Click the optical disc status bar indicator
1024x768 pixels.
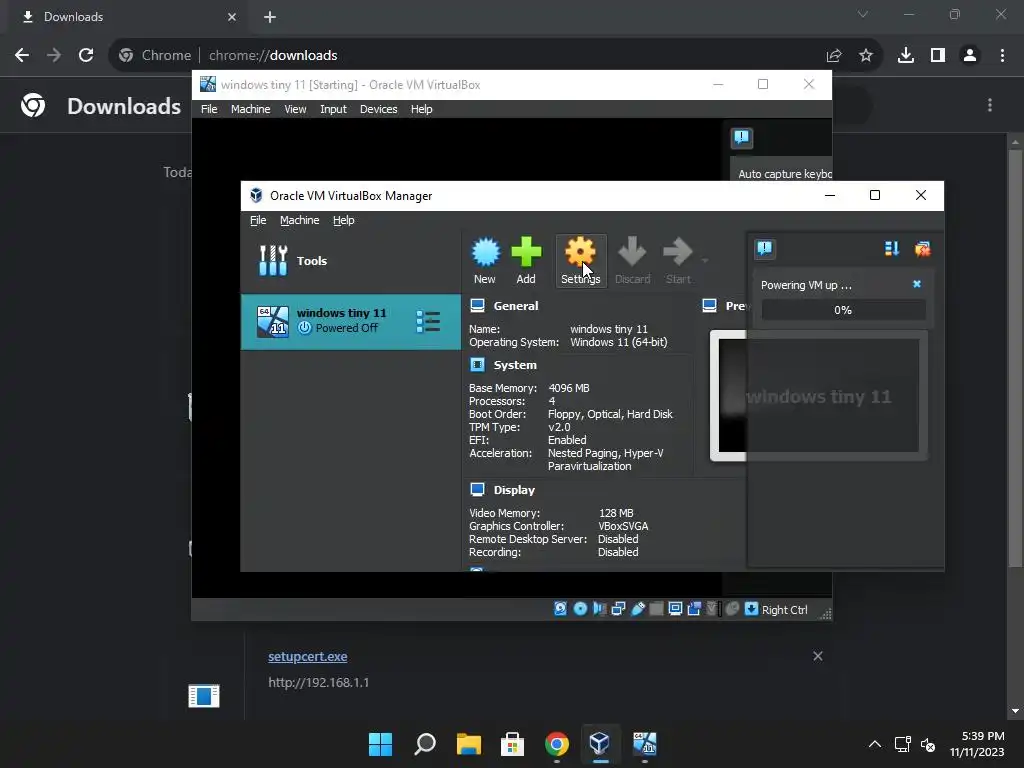click(x=580, y=609)
